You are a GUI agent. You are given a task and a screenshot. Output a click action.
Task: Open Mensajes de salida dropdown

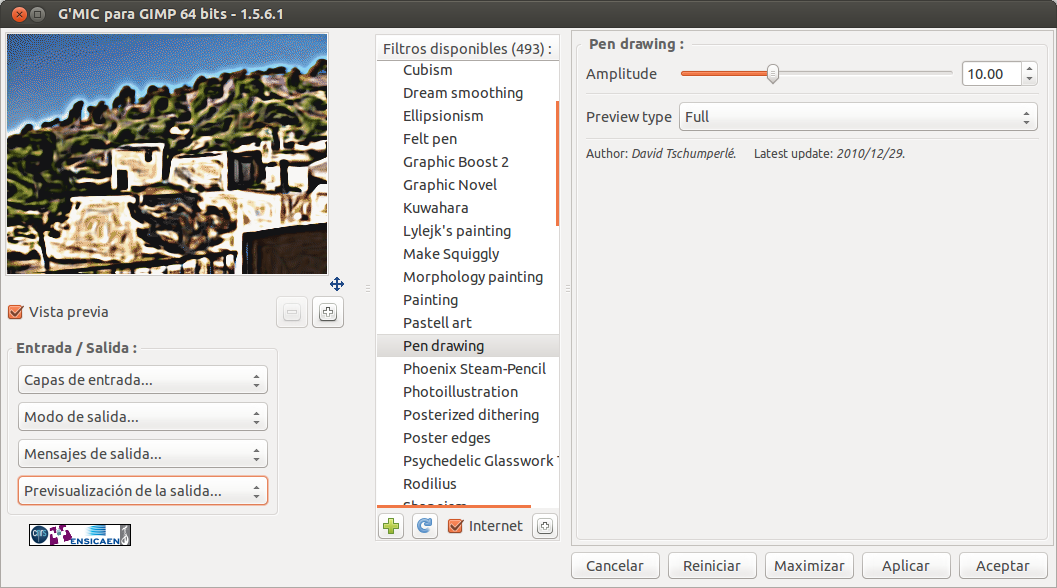[x=143, y=454]
